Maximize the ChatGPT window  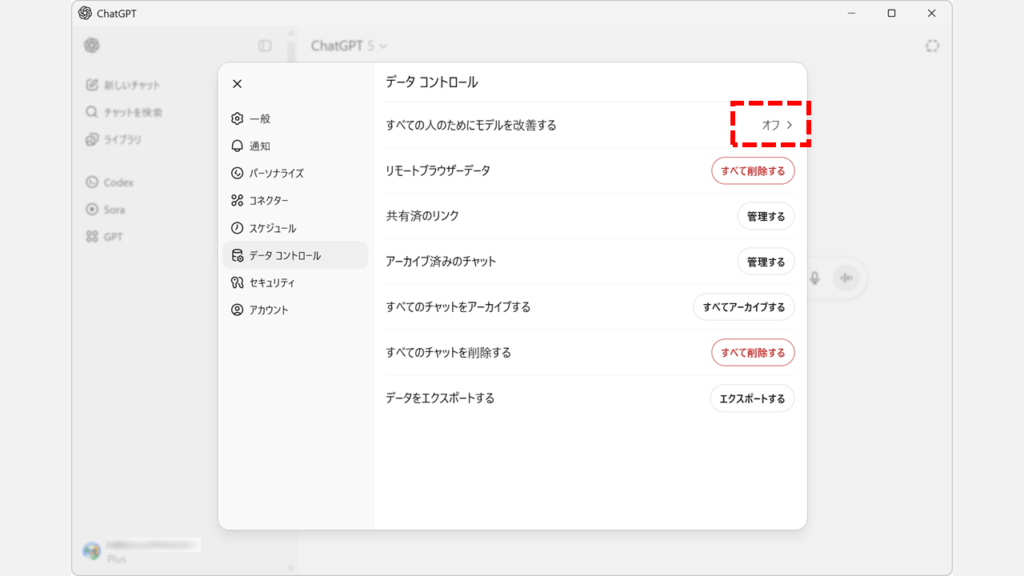coord(891,13)
